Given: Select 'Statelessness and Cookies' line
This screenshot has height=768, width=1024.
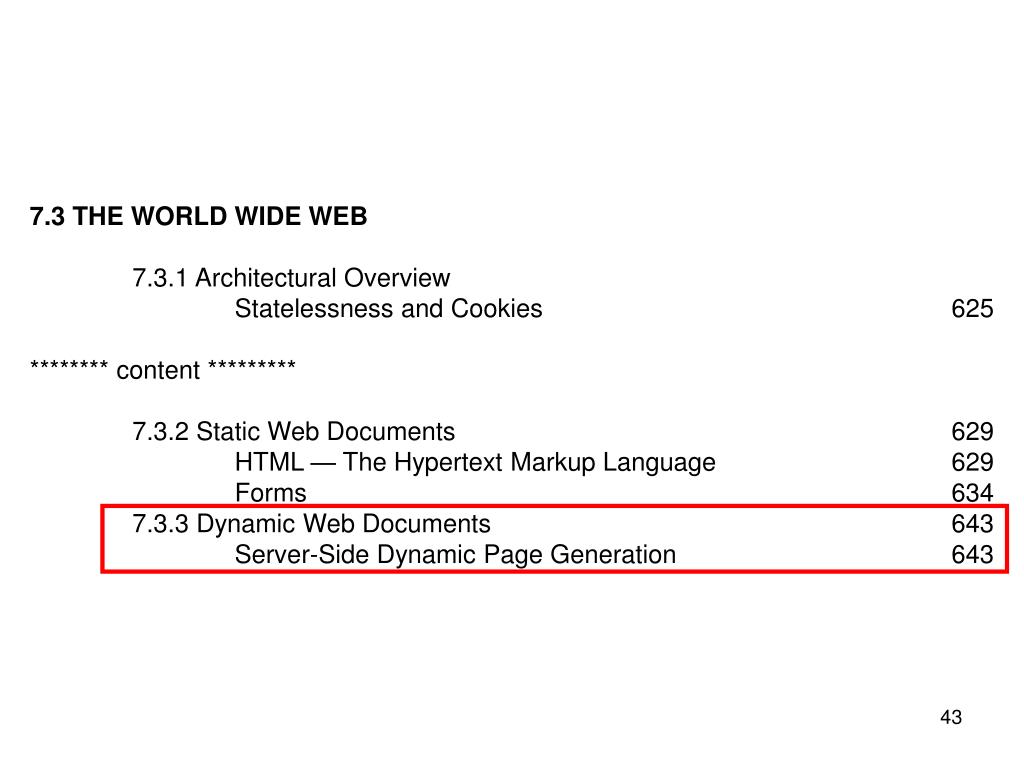Looking at the screenshot, I should (x=389, y=308).
